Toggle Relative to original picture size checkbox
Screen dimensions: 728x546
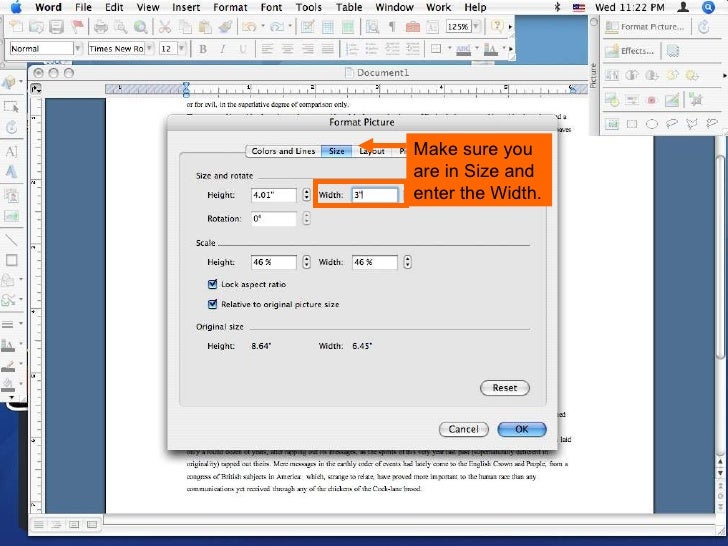click(213, 305)
